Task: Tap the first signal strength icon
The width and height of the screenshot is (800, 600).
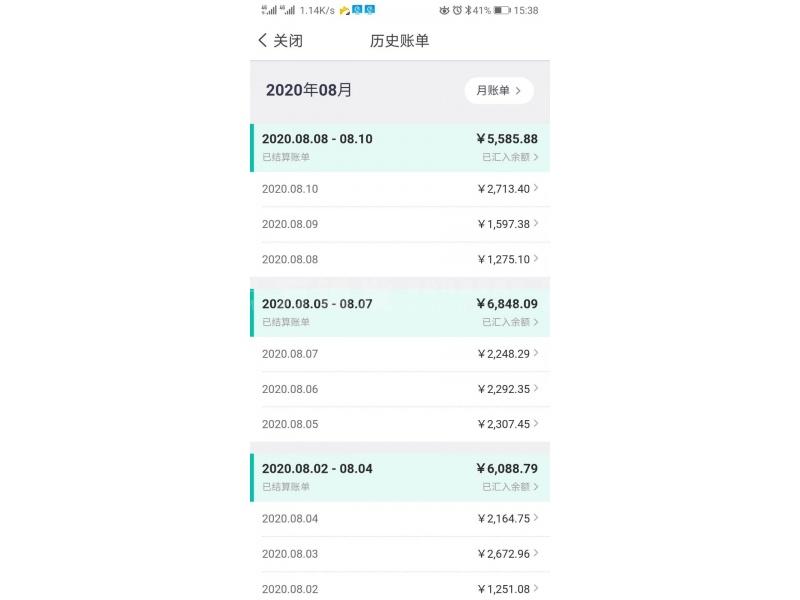Action: [267, 10]
